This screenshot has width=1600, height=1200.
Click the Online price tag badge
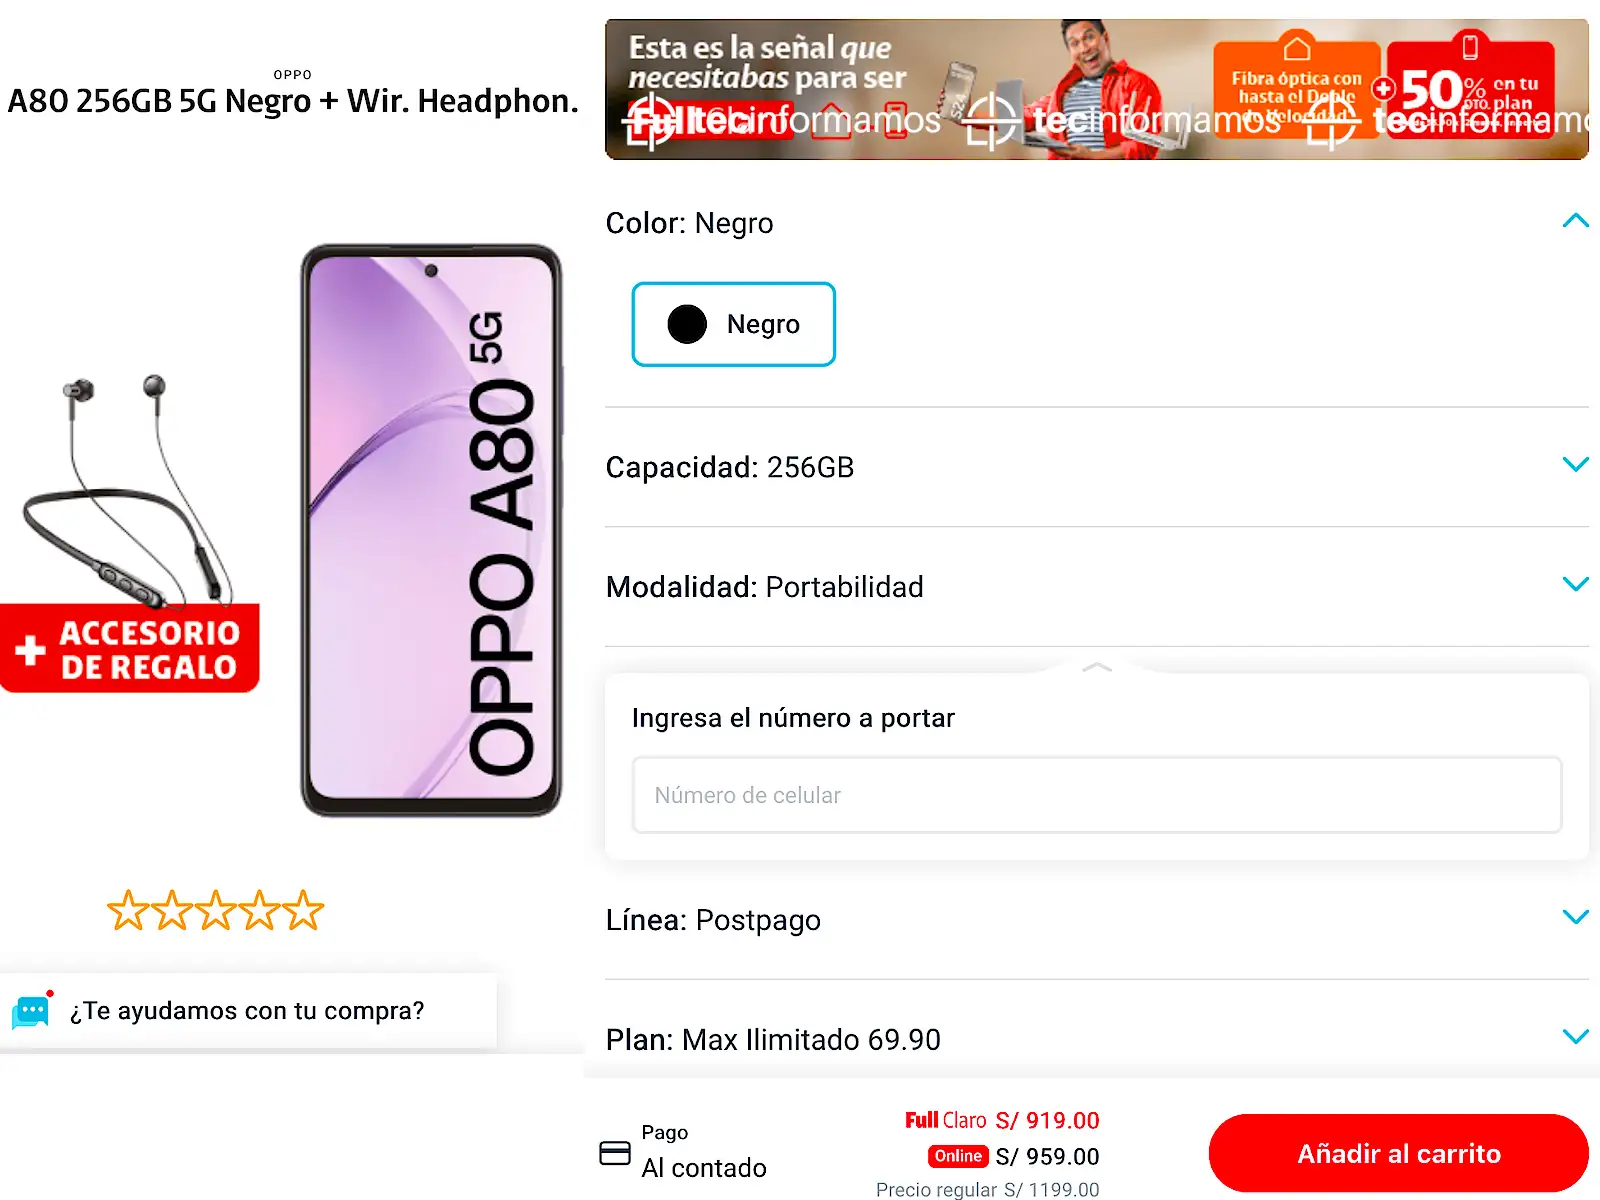coord(958,1156)
